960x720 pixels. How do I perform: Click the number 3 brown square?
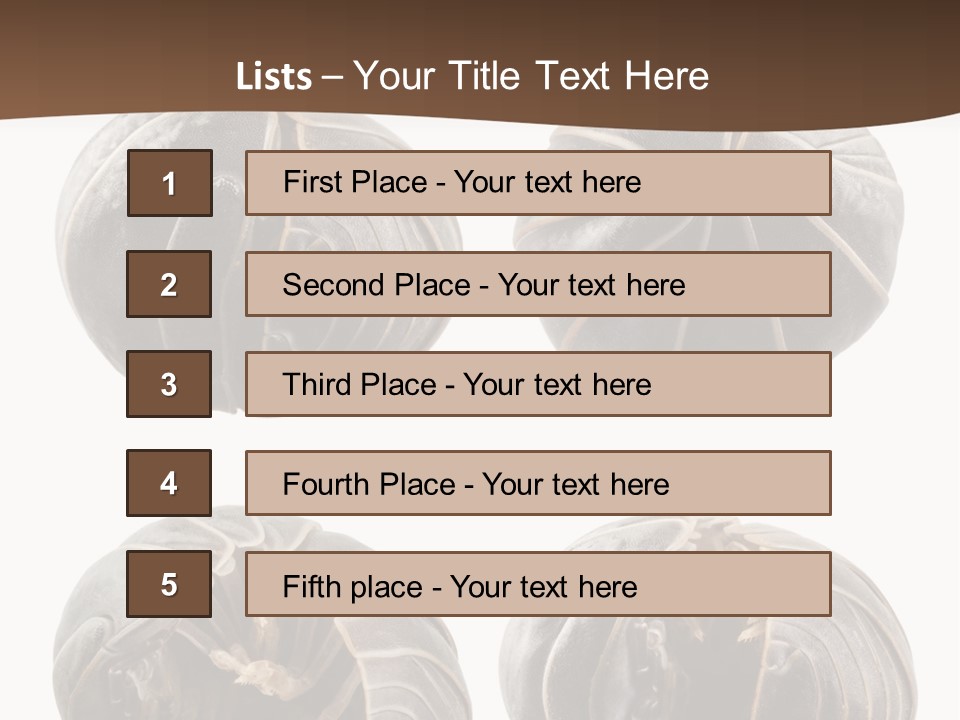pos(169,384)
